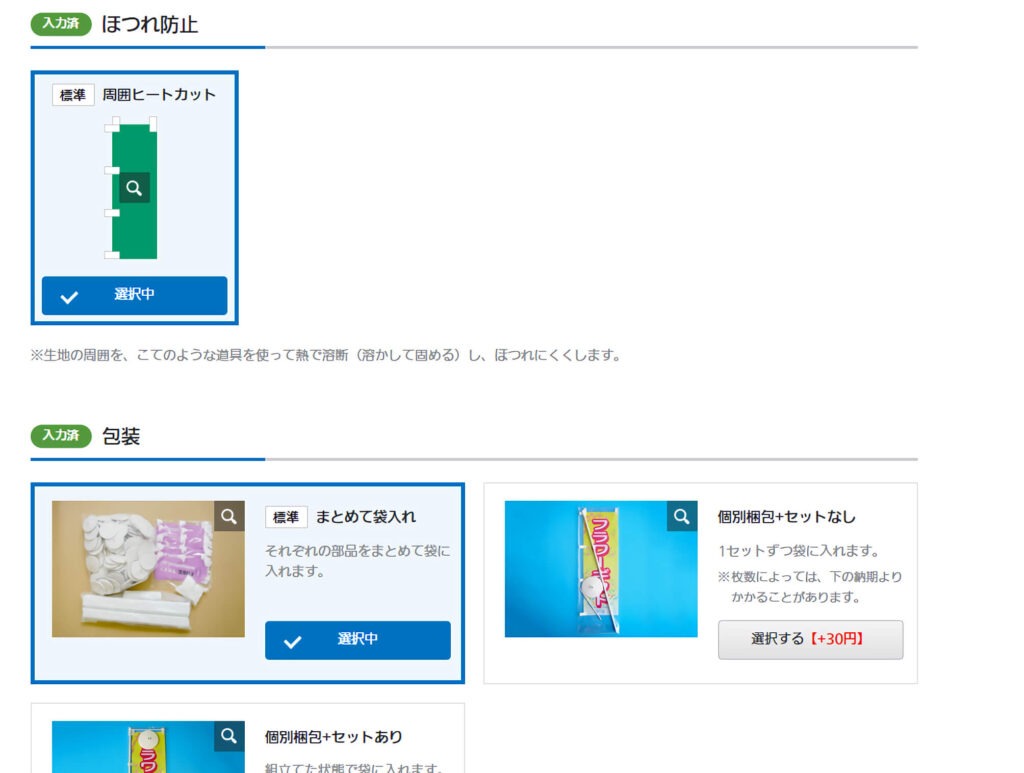
Task: Click description それぞれの部品をまとめて袋に入れます
Action: [357, 561]
